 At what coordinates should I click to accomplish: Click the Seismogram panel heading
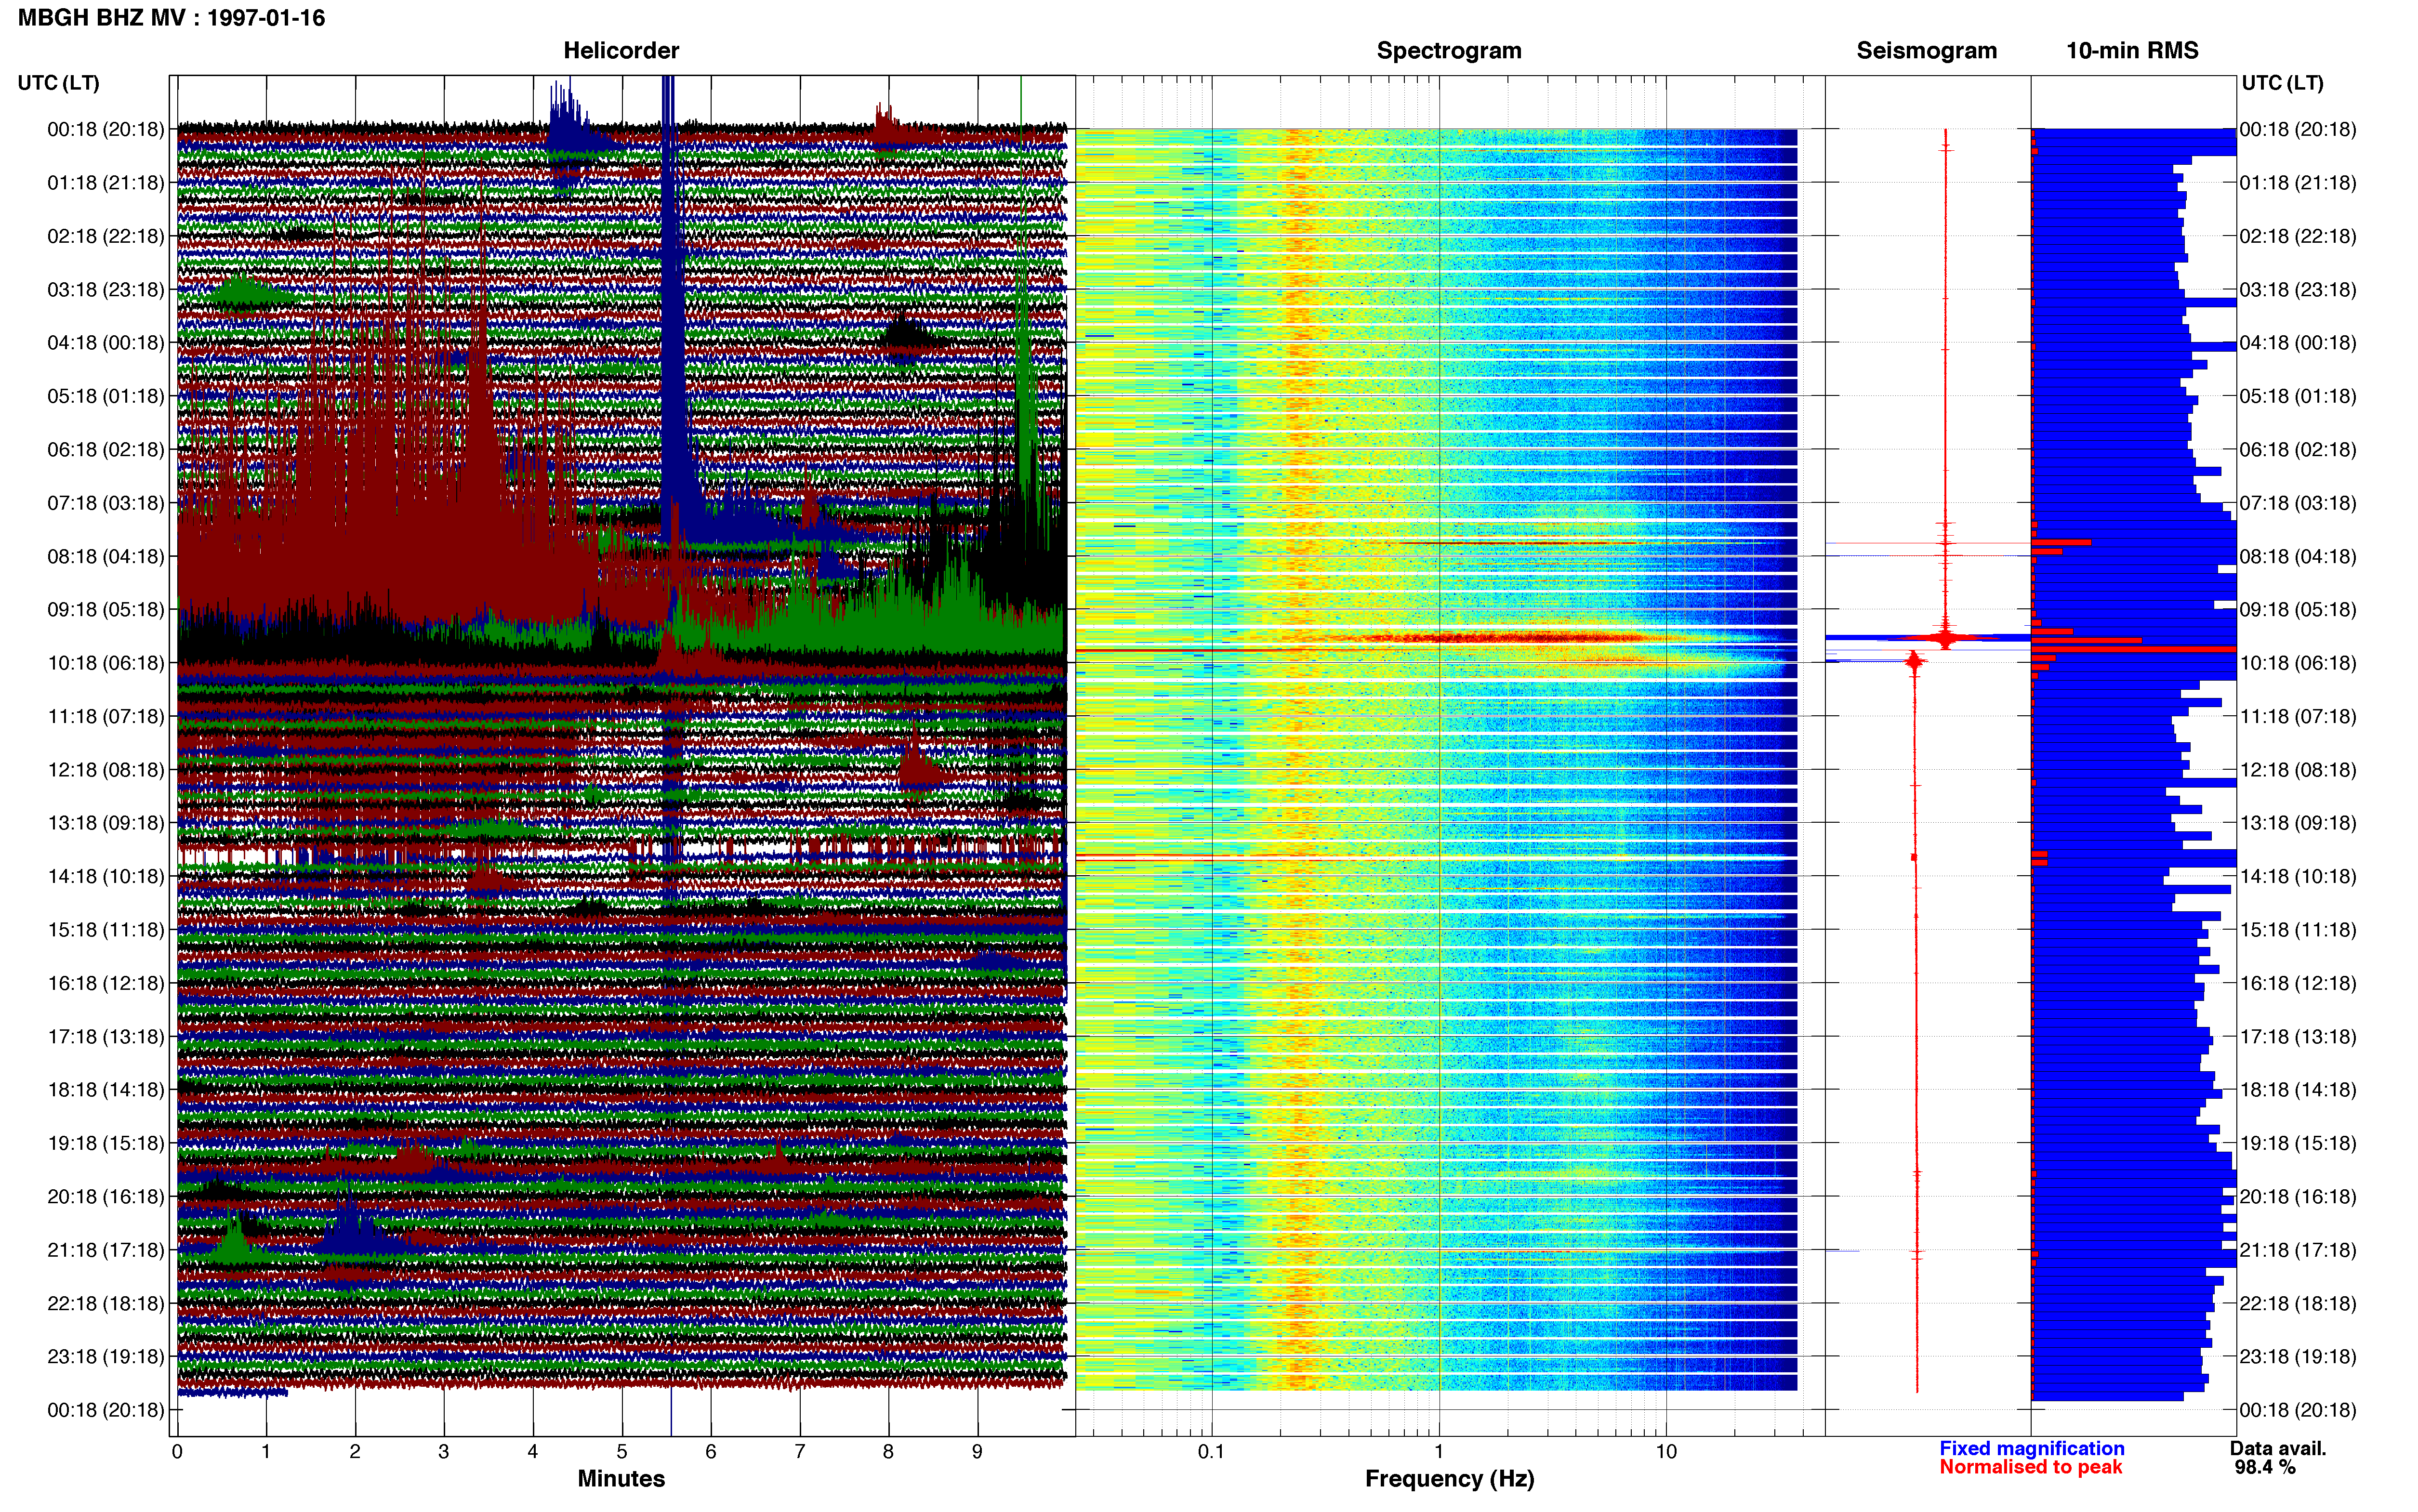click(1926, 50)
